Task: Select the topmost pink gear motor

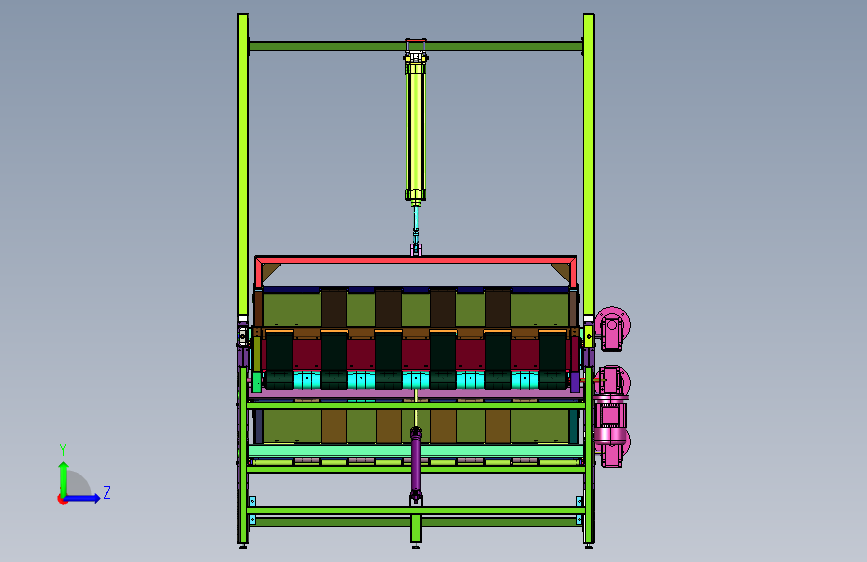Action: pyautogui.click(x=612, y=328)
